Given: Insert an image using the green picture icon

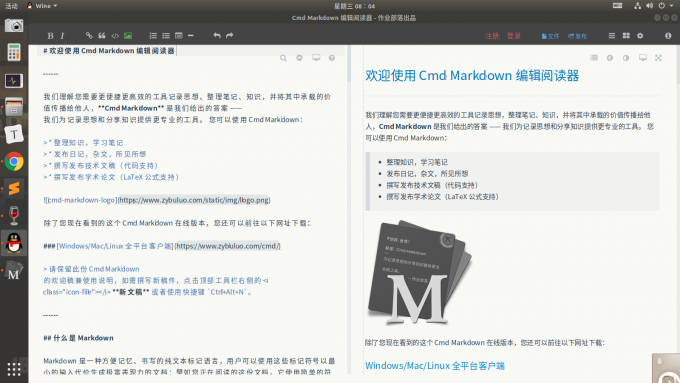Looking at the screenshot, I should click(128, 36).
